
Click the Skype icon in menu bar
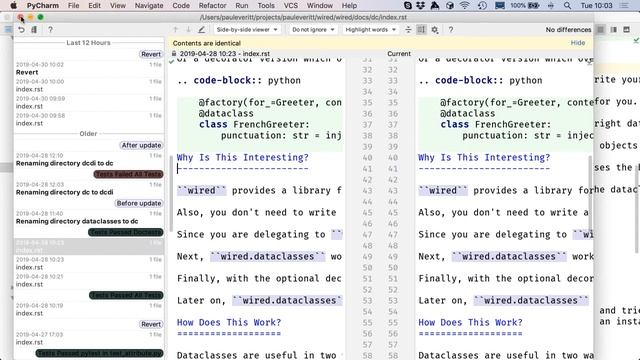[x=407, y=5]
